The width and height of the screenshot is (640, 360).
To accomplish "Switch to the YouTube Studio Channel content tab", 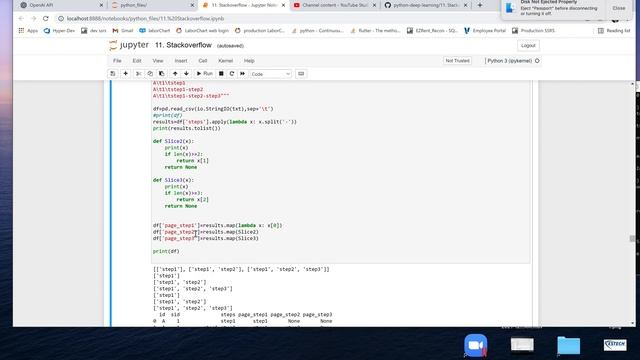I will (x=334, y=5).
